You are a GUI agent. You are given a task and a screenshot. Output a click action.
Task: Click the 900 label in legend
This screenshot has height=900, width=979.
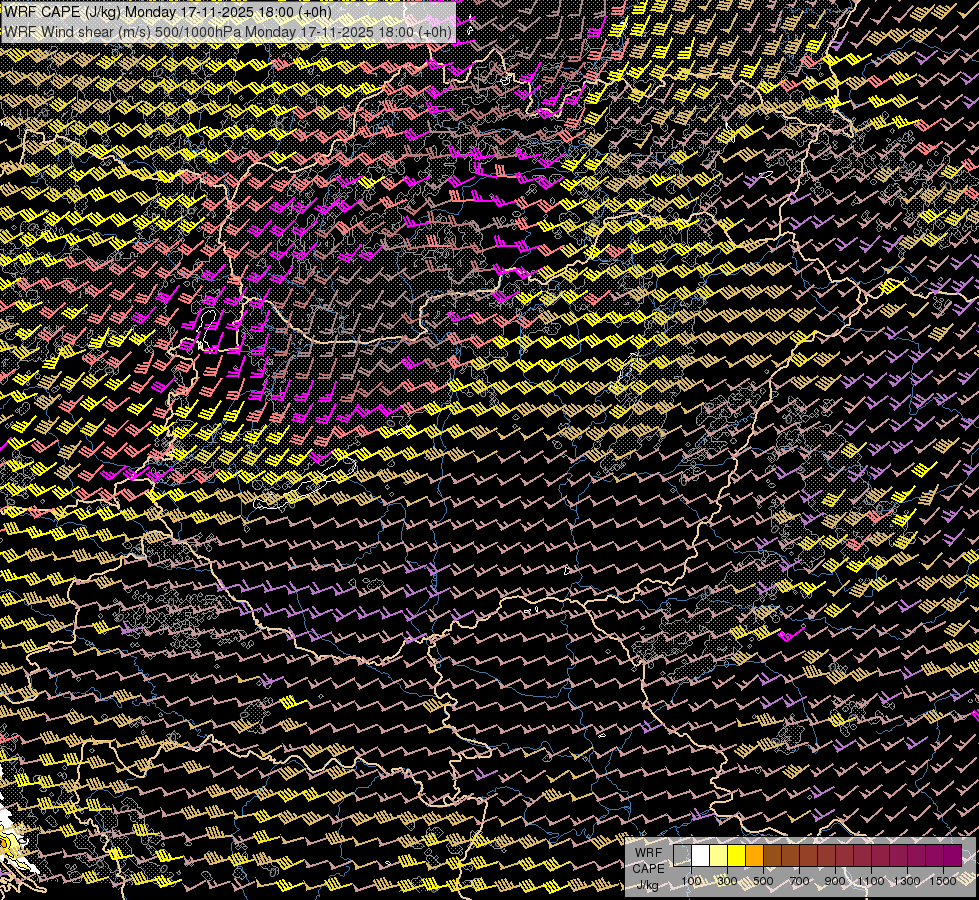click(835, 881)
